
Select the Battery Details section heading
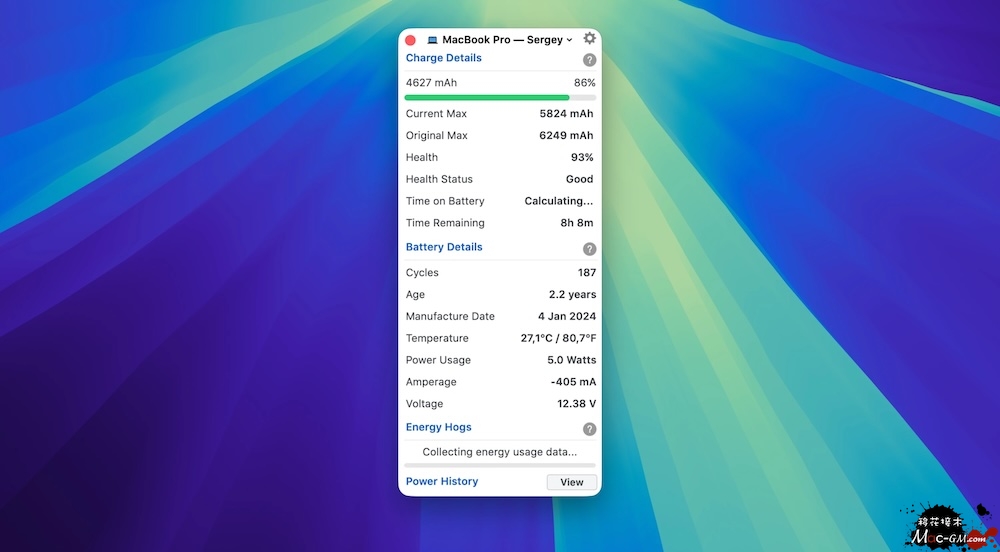click(444, 247)
